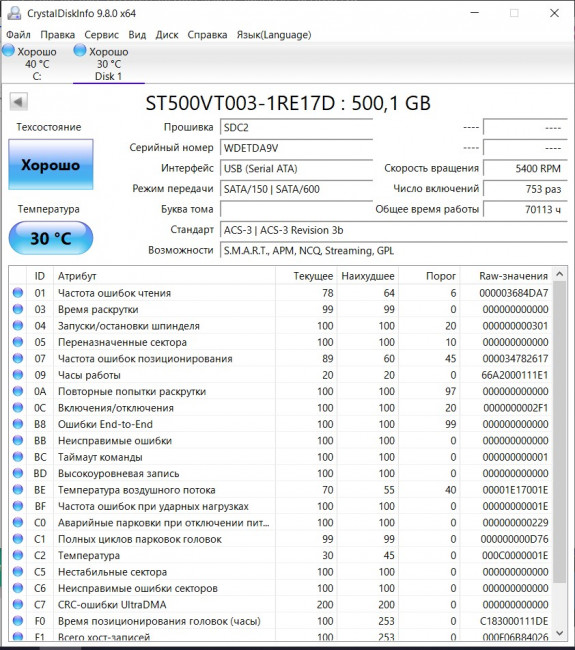Select the row Температура воздушного потока
Viewport: 575px width, 650px height.
coord(281,490)
